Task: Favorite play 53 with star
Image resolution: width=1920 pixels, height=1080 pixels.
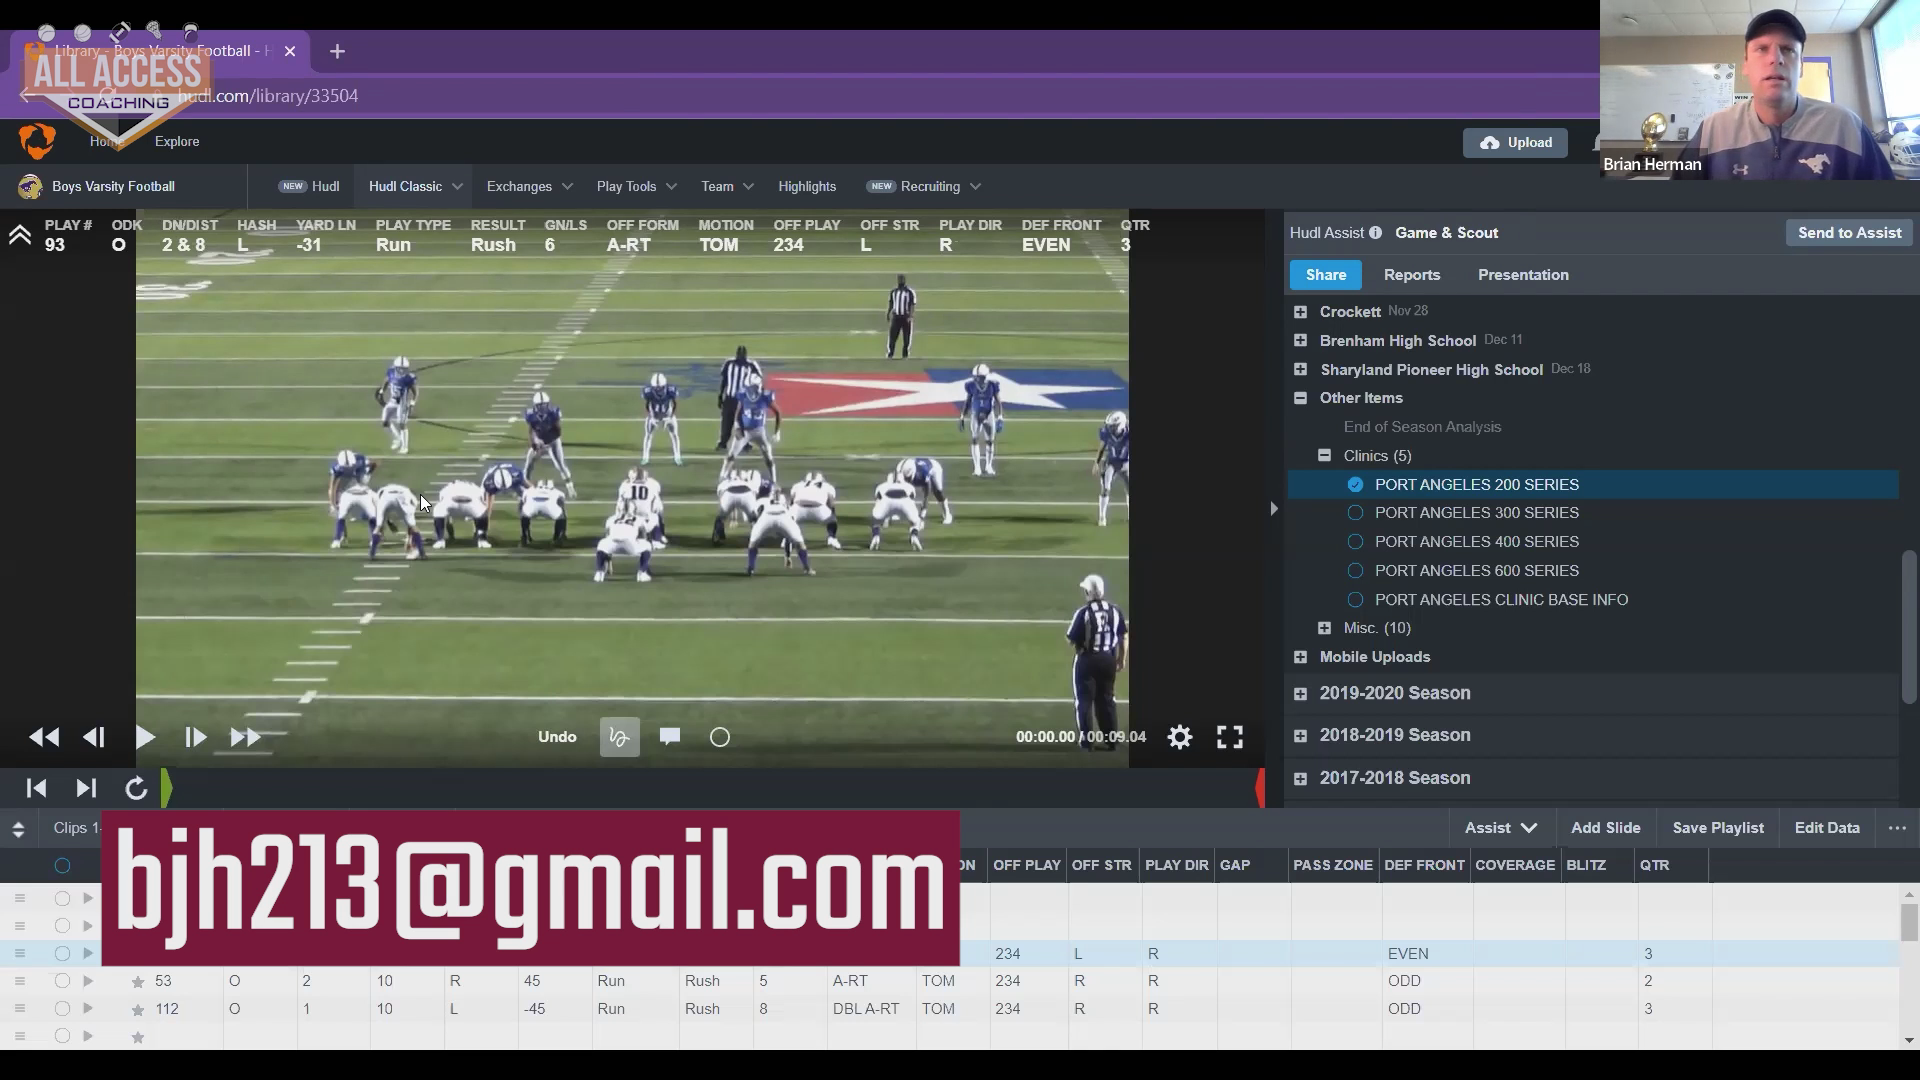Action: [x=138, y=982]
